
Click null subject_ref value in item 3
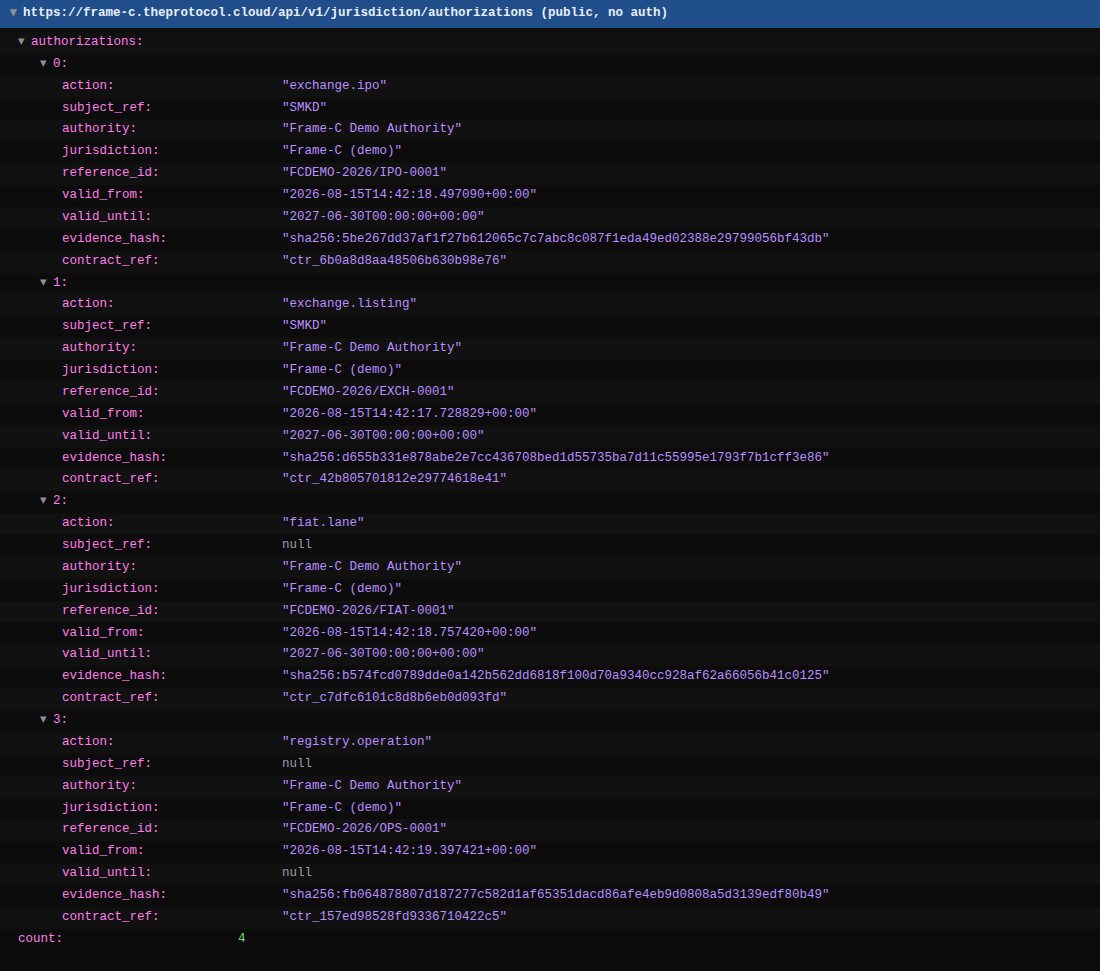pyautogui.click(x=297, y=763)
